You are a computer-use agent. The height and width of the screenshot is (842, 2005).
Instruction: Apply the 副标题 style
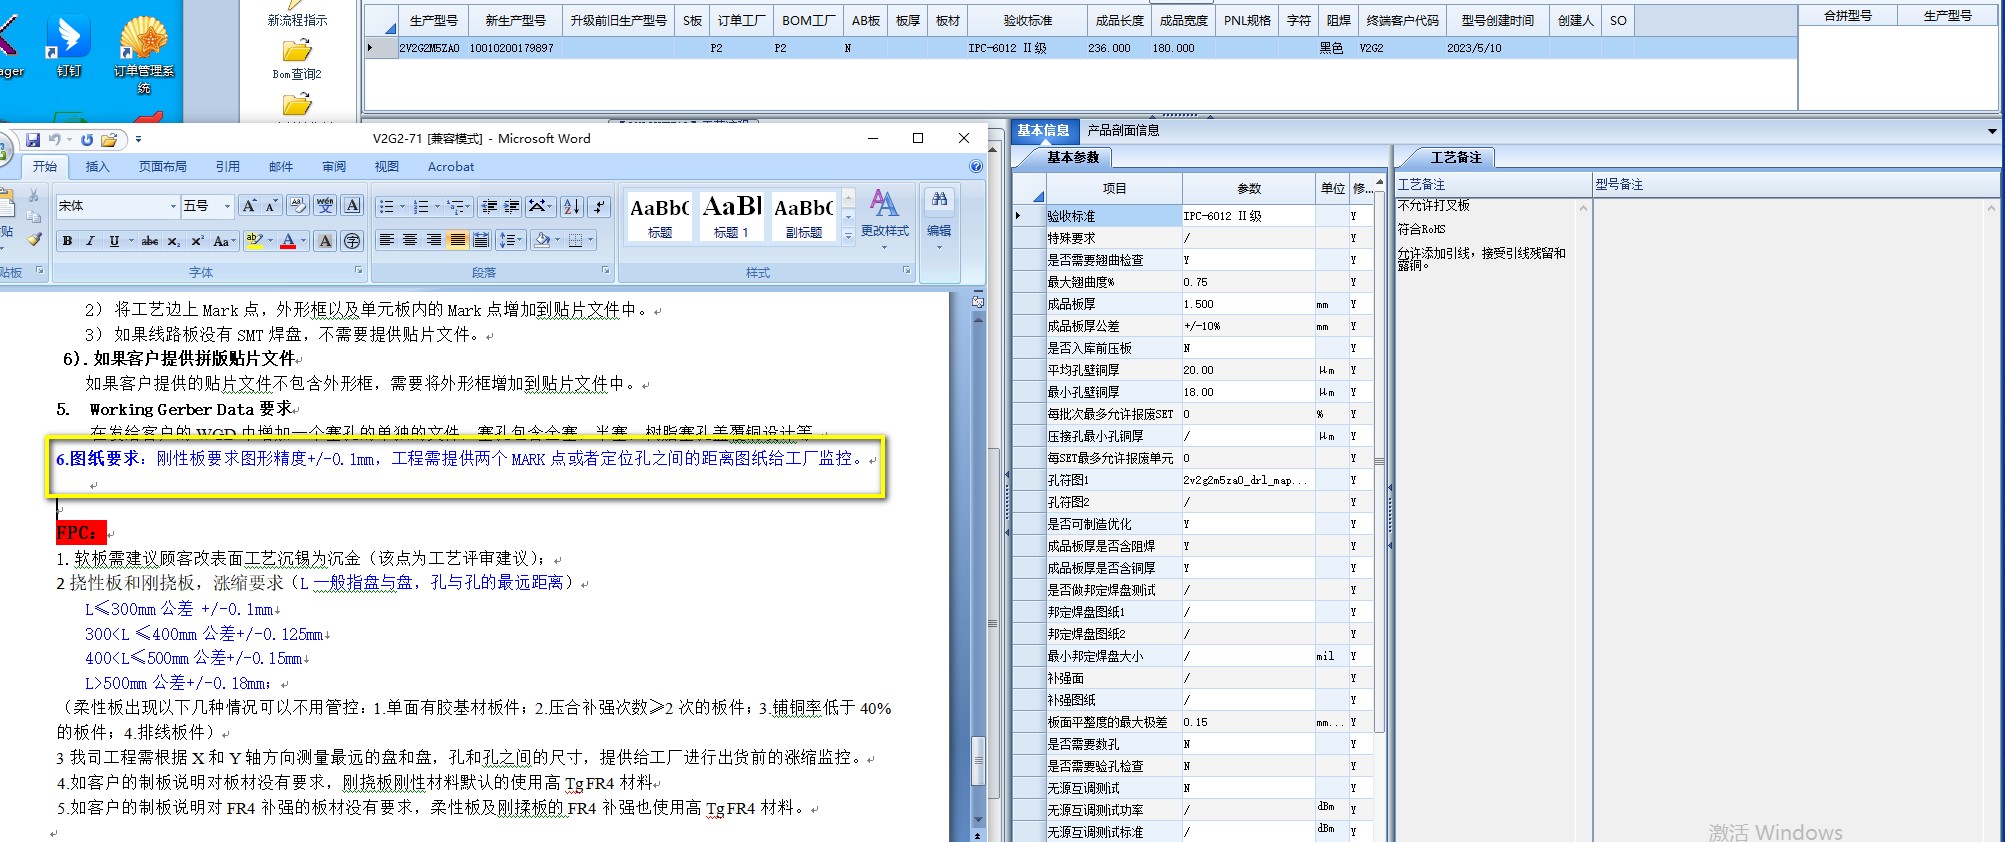(x=803, y=216)
